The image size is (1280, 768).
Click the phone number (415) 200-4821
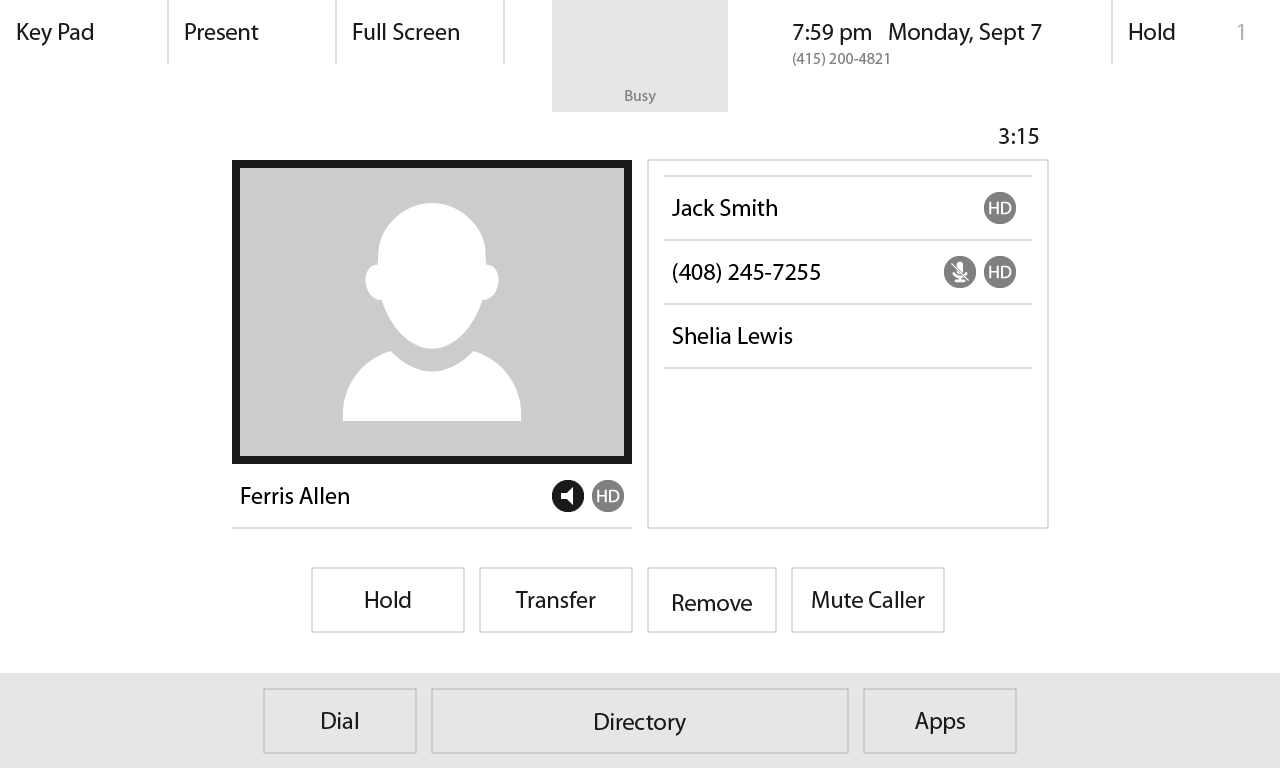click(x=841, y=59)
